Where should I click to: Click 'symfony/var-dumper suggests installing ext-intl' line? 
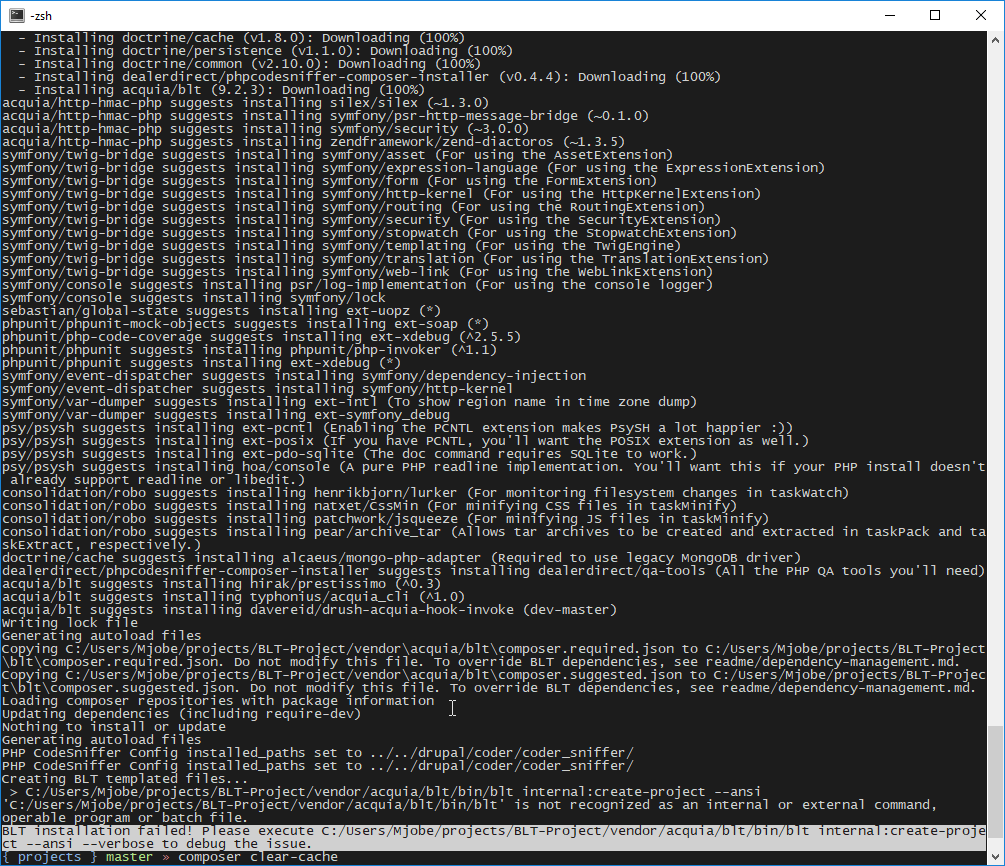coord(349,402)
